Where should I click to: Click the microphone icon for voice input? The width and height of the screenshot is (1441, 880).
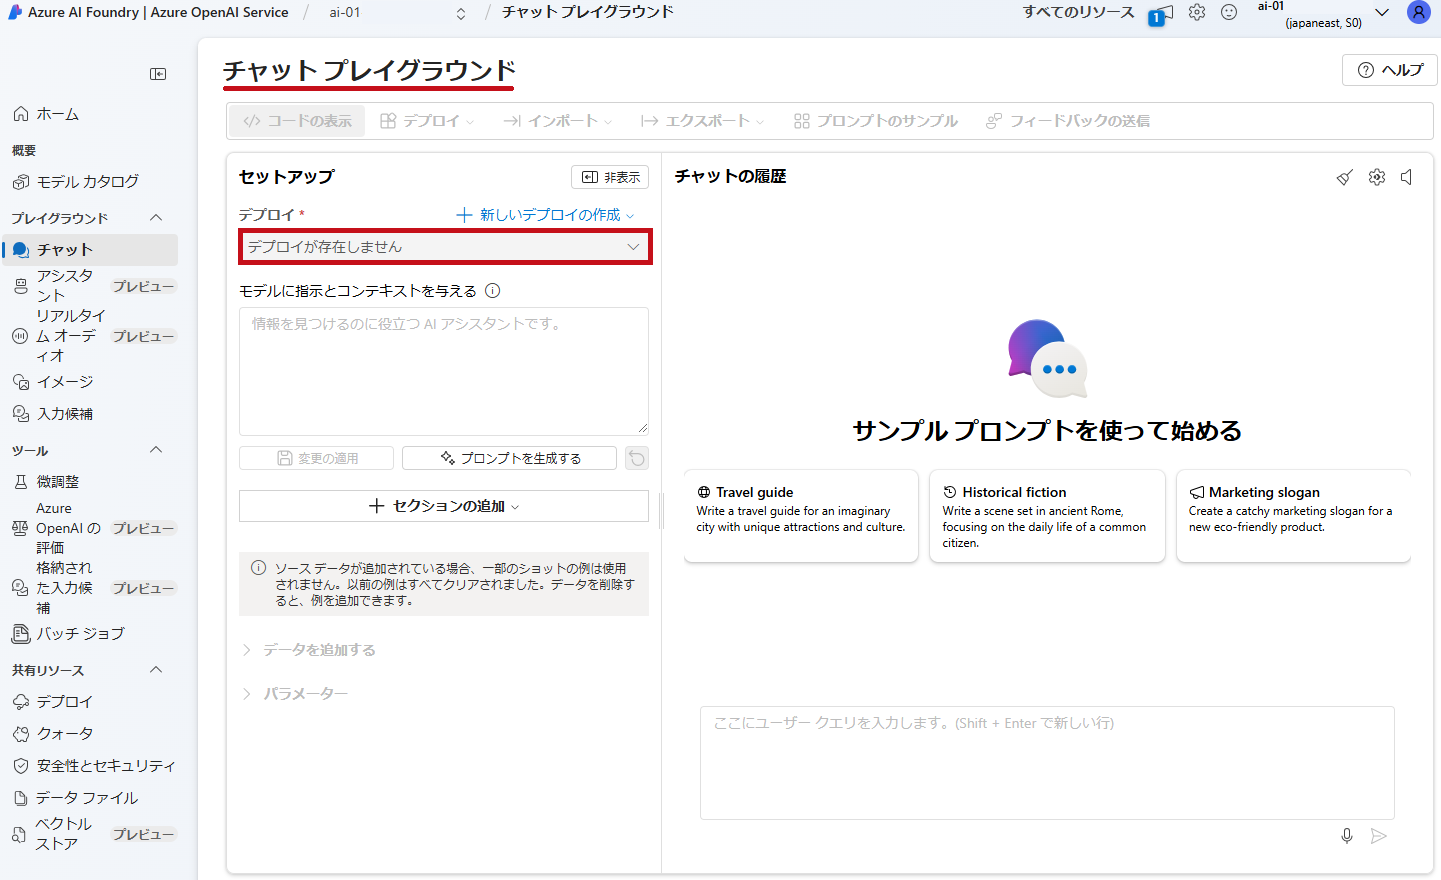pos(1347,836)
